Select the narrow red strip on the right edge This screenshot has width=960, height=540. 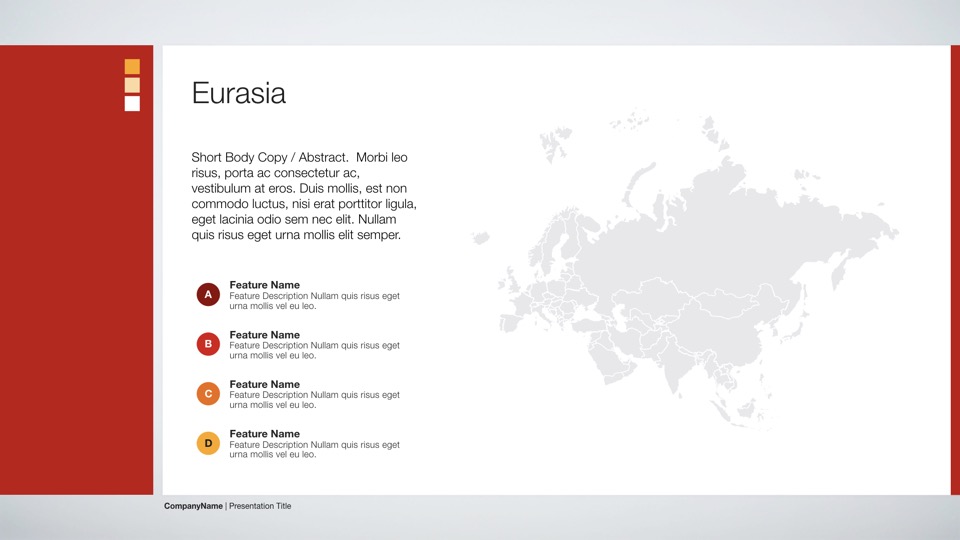[x=955, y=270]
